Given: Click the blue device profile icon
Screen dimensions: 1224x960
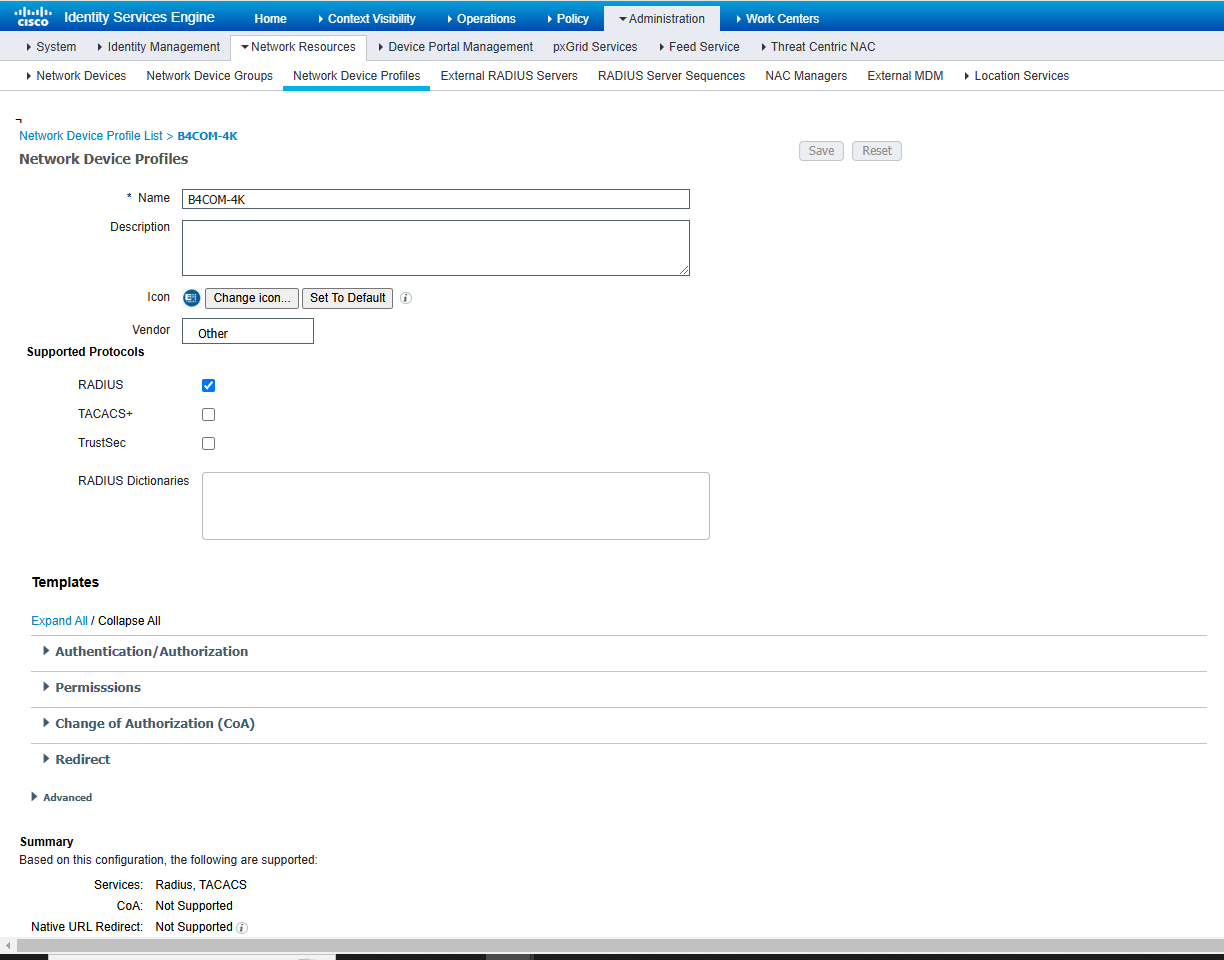Looking at the screenshot, I should point(192,298).
